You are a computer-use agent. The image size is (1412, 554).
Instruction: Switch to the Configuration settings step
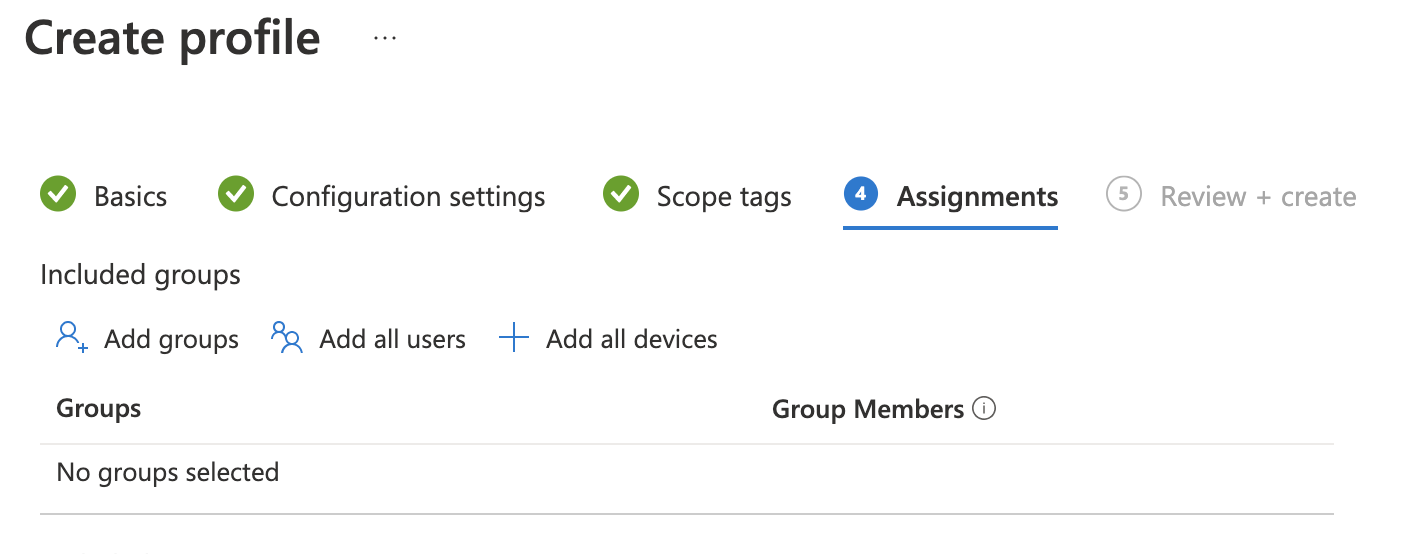click(408, 196)
